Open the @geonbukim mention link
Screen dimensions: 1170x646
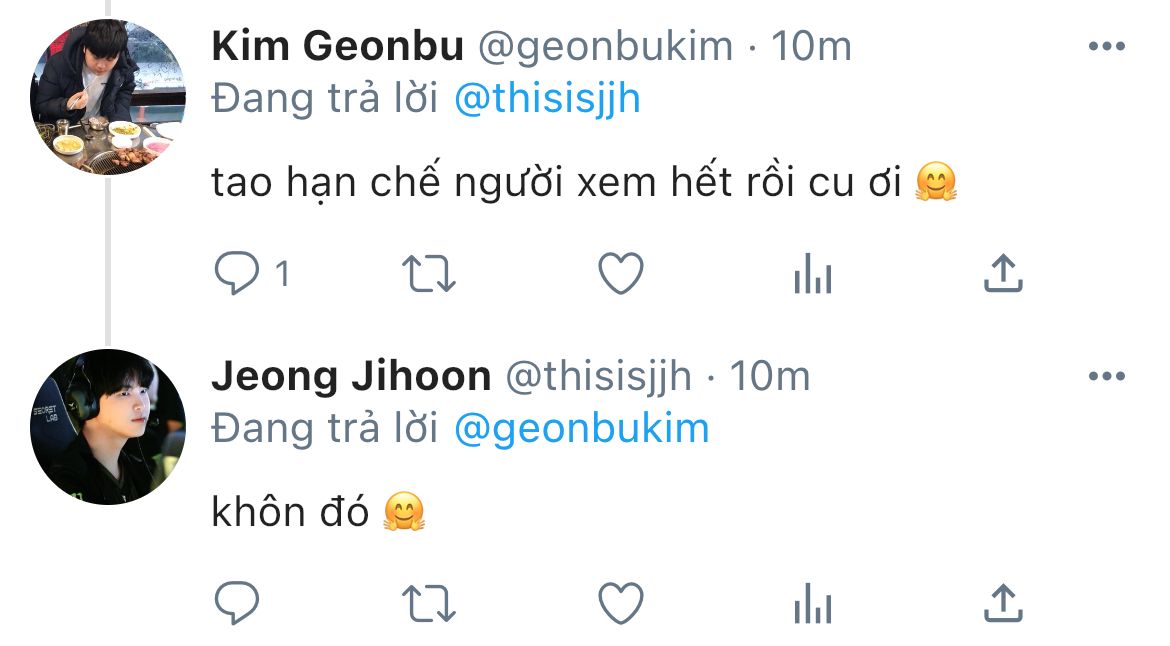581,428
